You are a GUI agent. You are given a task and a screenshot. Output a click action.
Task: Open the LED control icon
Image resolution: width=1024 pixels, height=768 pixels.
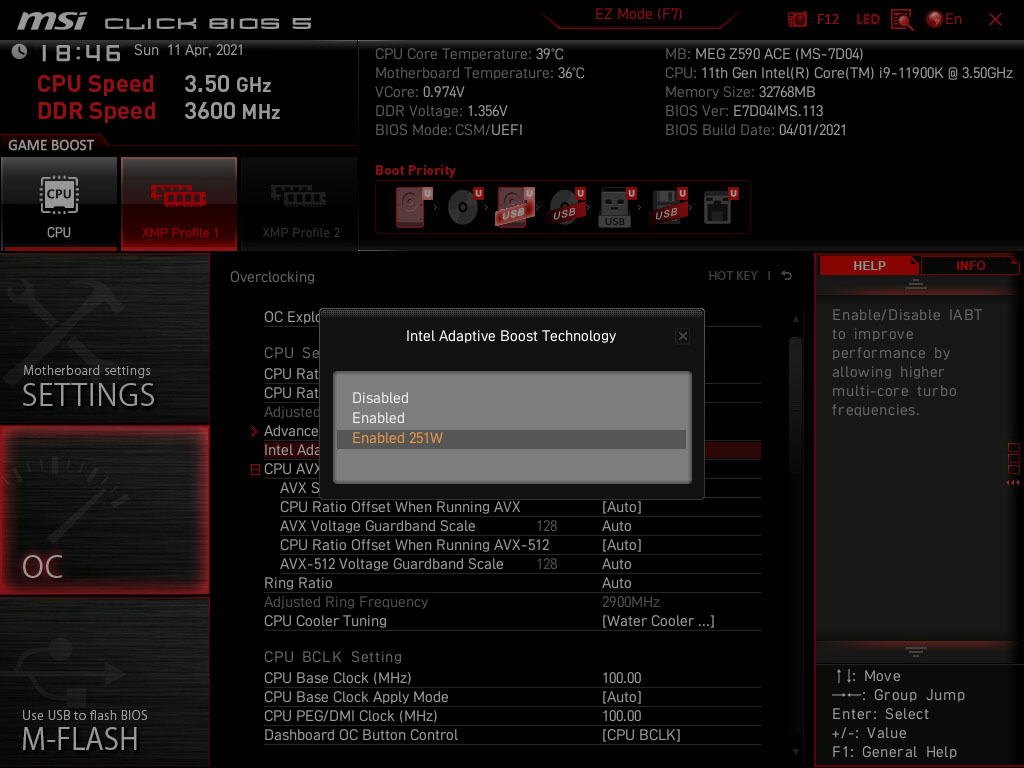(x=866, y=19)
